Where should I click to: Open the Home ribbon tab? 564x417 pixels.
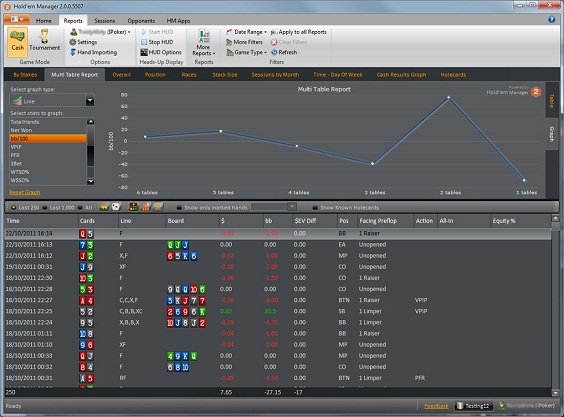pos(44,21)
